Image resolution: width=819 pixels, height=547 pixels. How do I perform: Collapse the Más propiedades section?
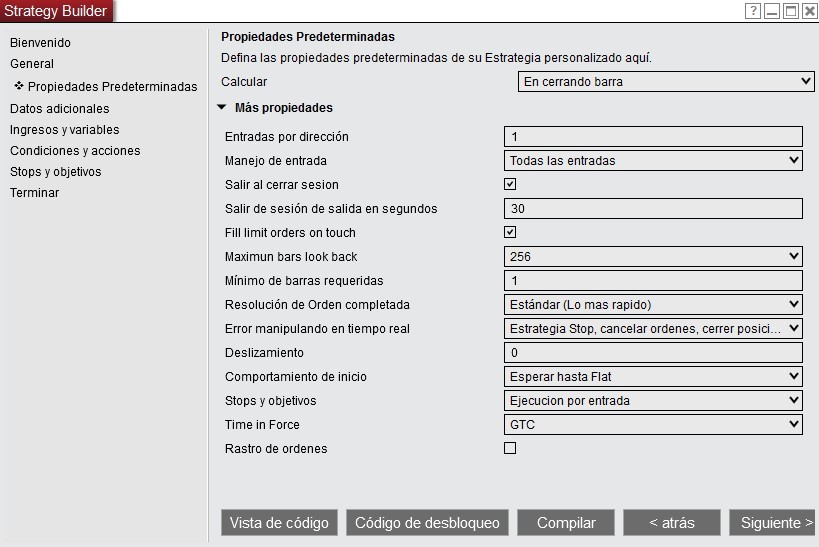pos(221,108)
